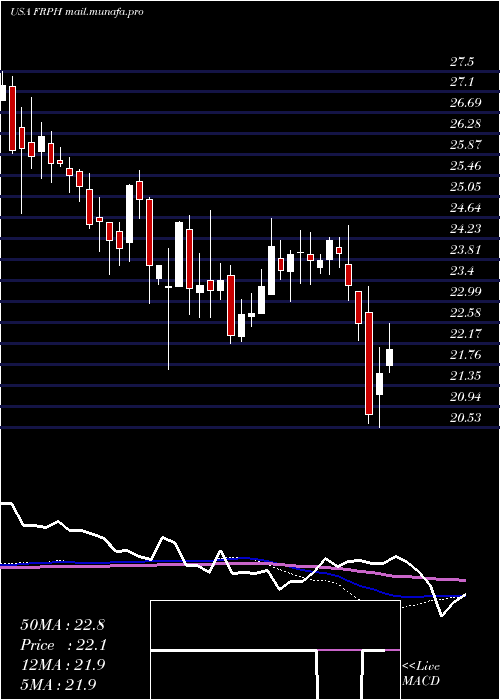The height and width of the screenshot is (700, 500).
Task: Click the 23.4 price axis label
Action: [462, 271]
